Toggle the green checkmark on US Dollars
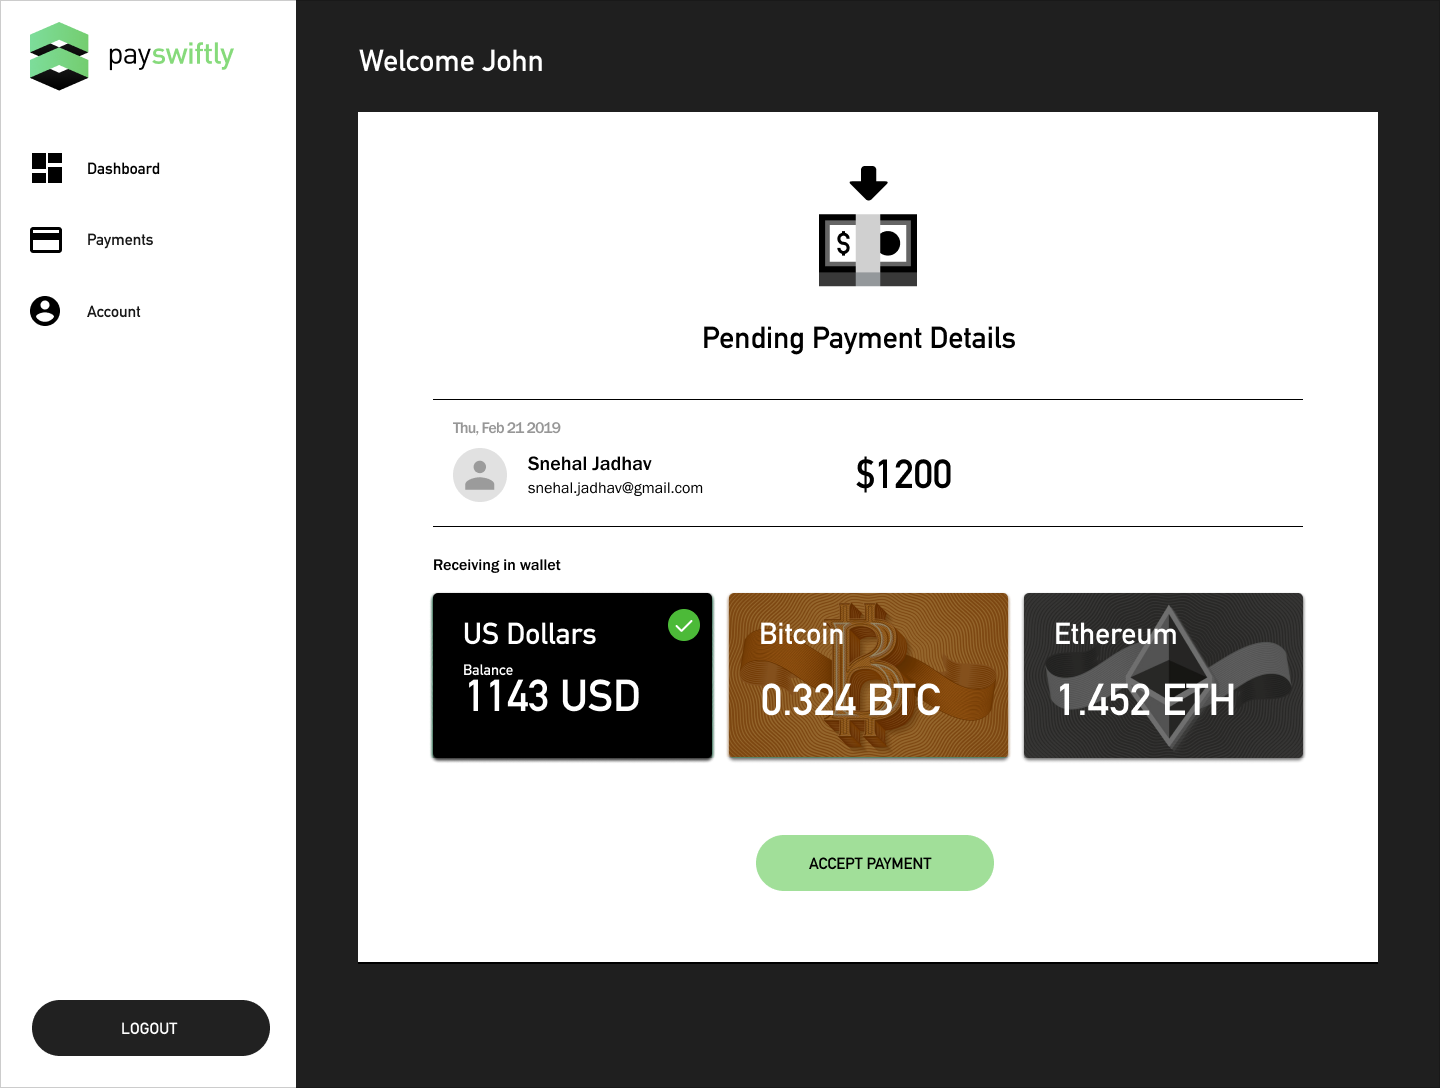The width and height of the screenshot is (1440, 1088). point(684,626)
